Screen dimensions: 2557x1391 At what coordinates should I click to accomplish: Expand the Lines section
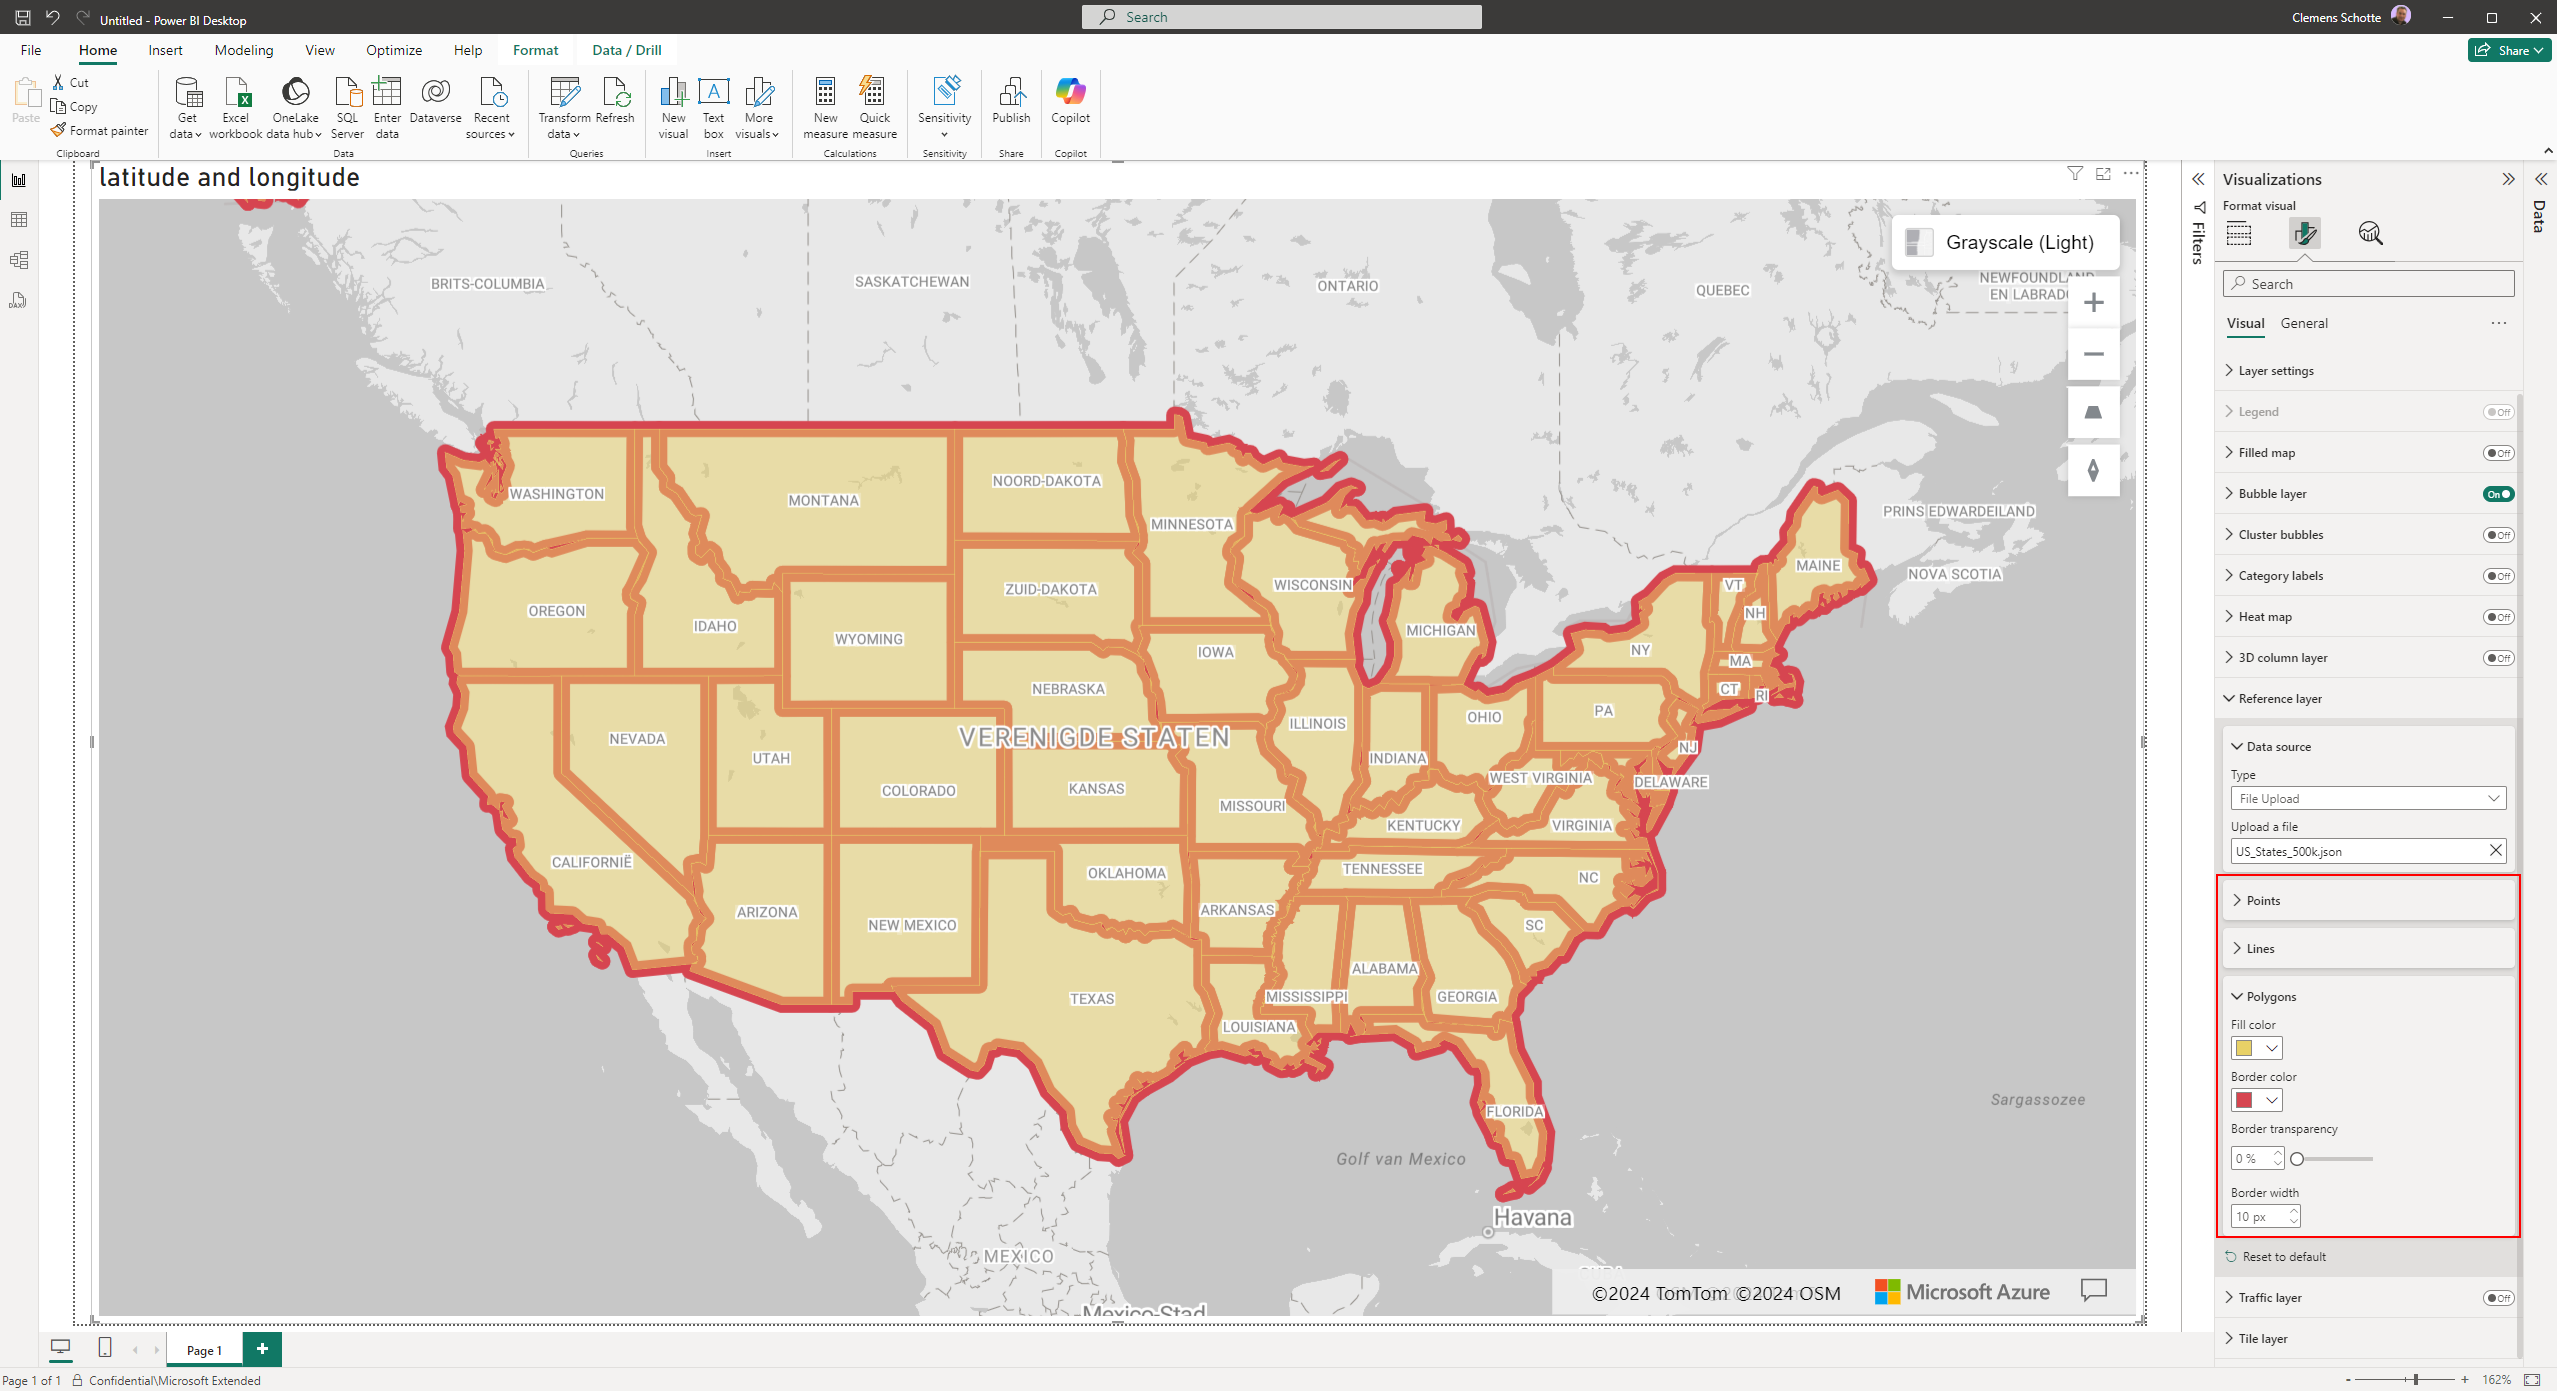coord(2260,949)
